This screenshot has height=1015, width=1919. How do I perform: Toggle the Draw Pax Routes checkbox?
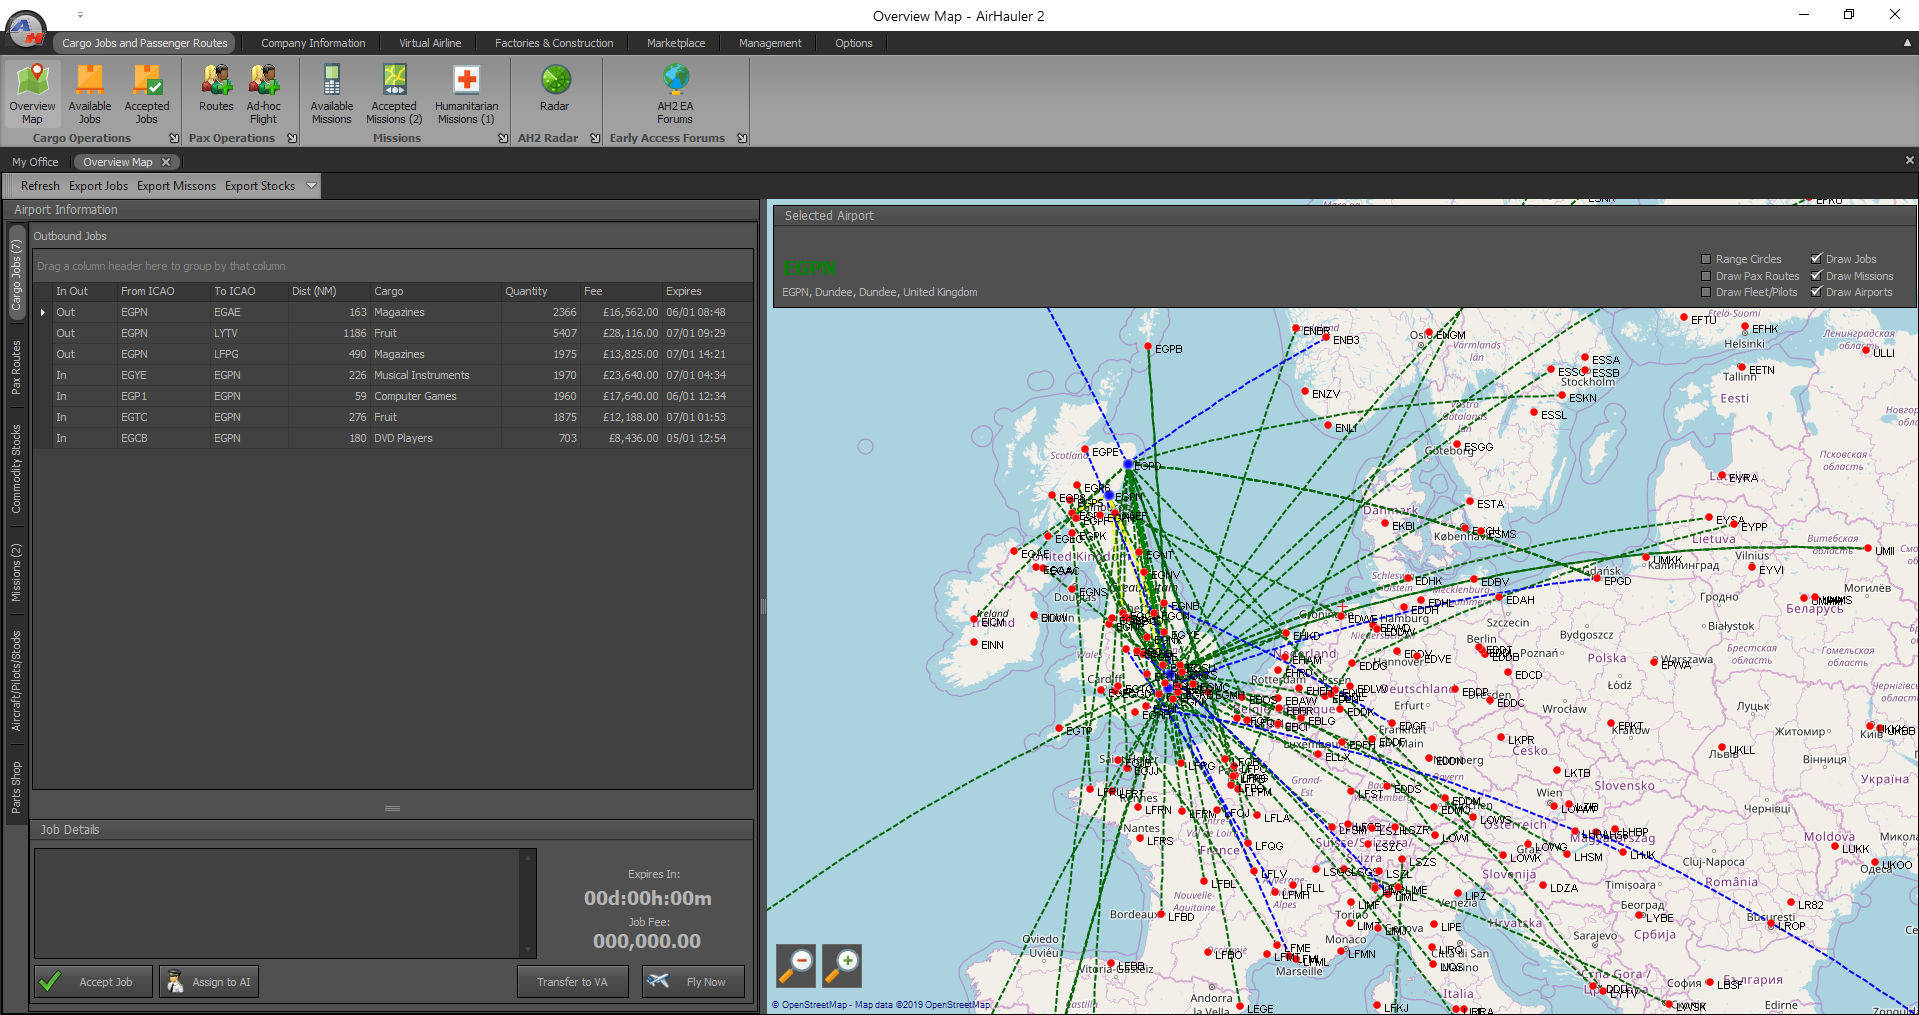click(1706, 276)
